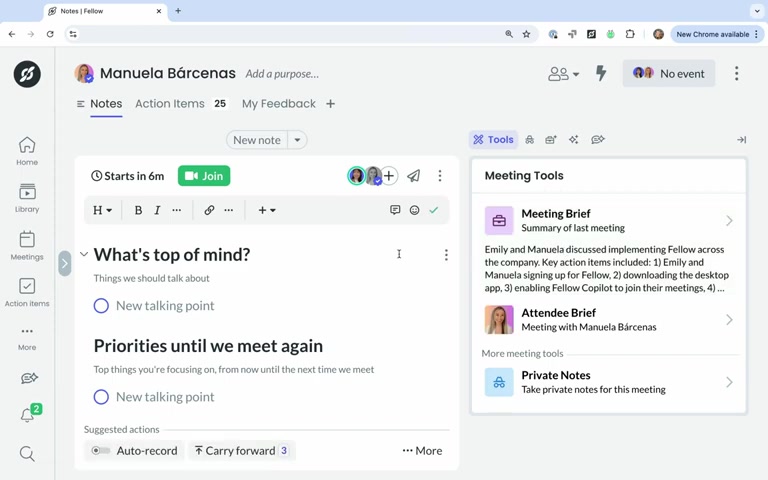Click the send notes paper plane icon
Viewport: 768px width, 480px height.
[x=414, y=176]
